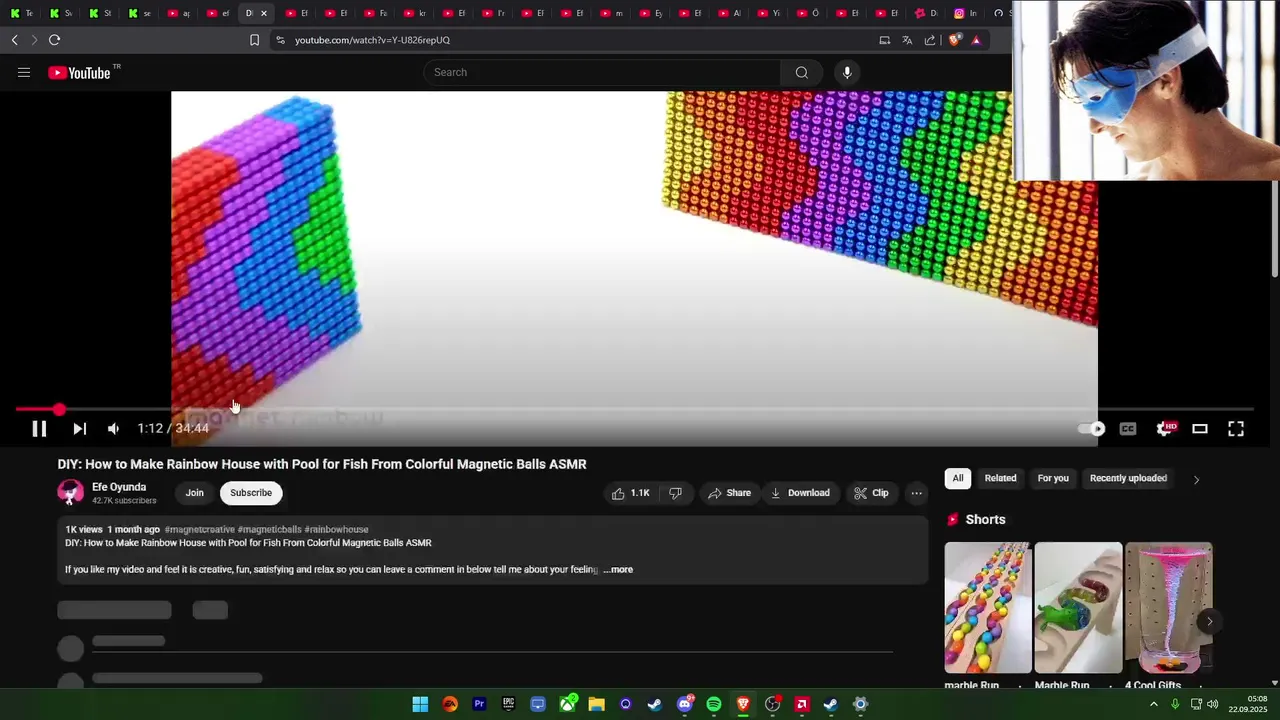Show more filter chips with right arrow
Screen dimensions: 1280x720
pos(1196,479)
